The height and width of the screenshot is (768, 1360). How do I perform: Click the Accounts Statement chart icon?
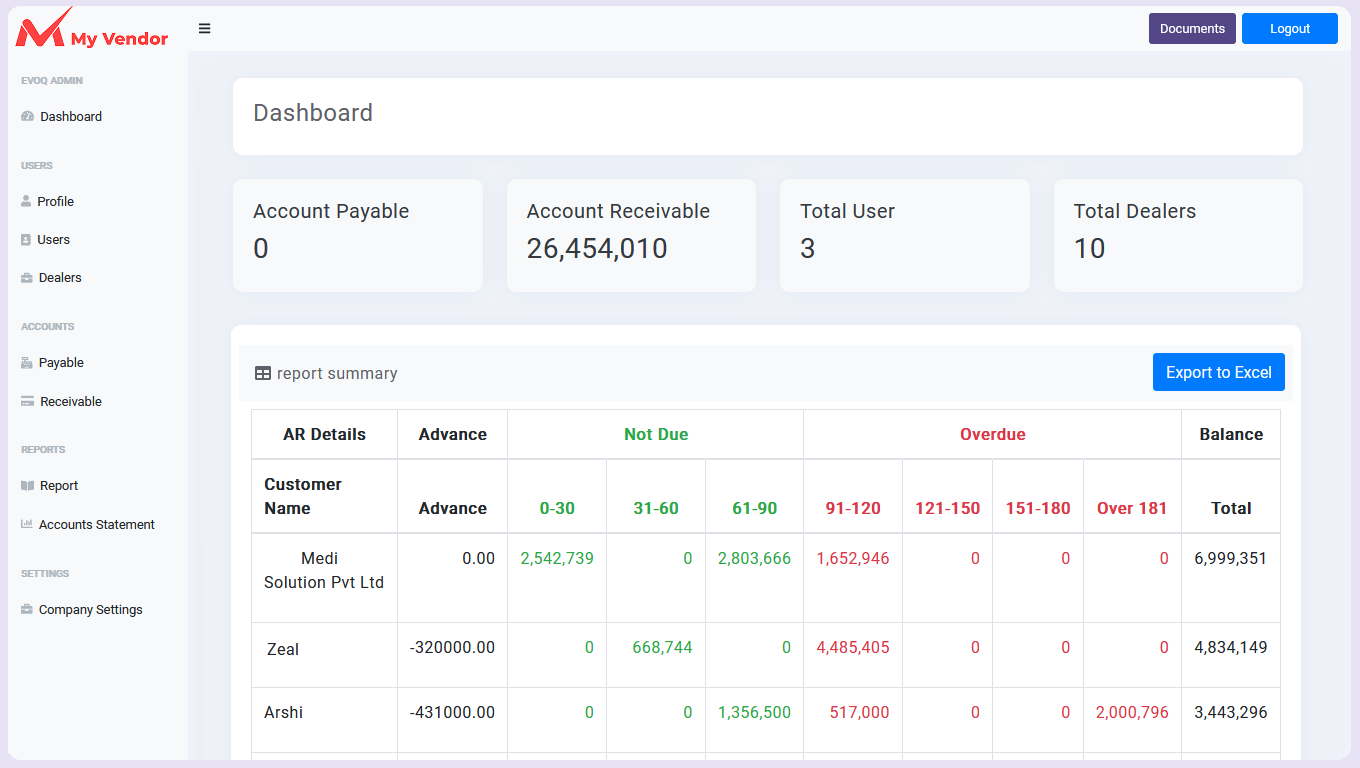[27, 525]
